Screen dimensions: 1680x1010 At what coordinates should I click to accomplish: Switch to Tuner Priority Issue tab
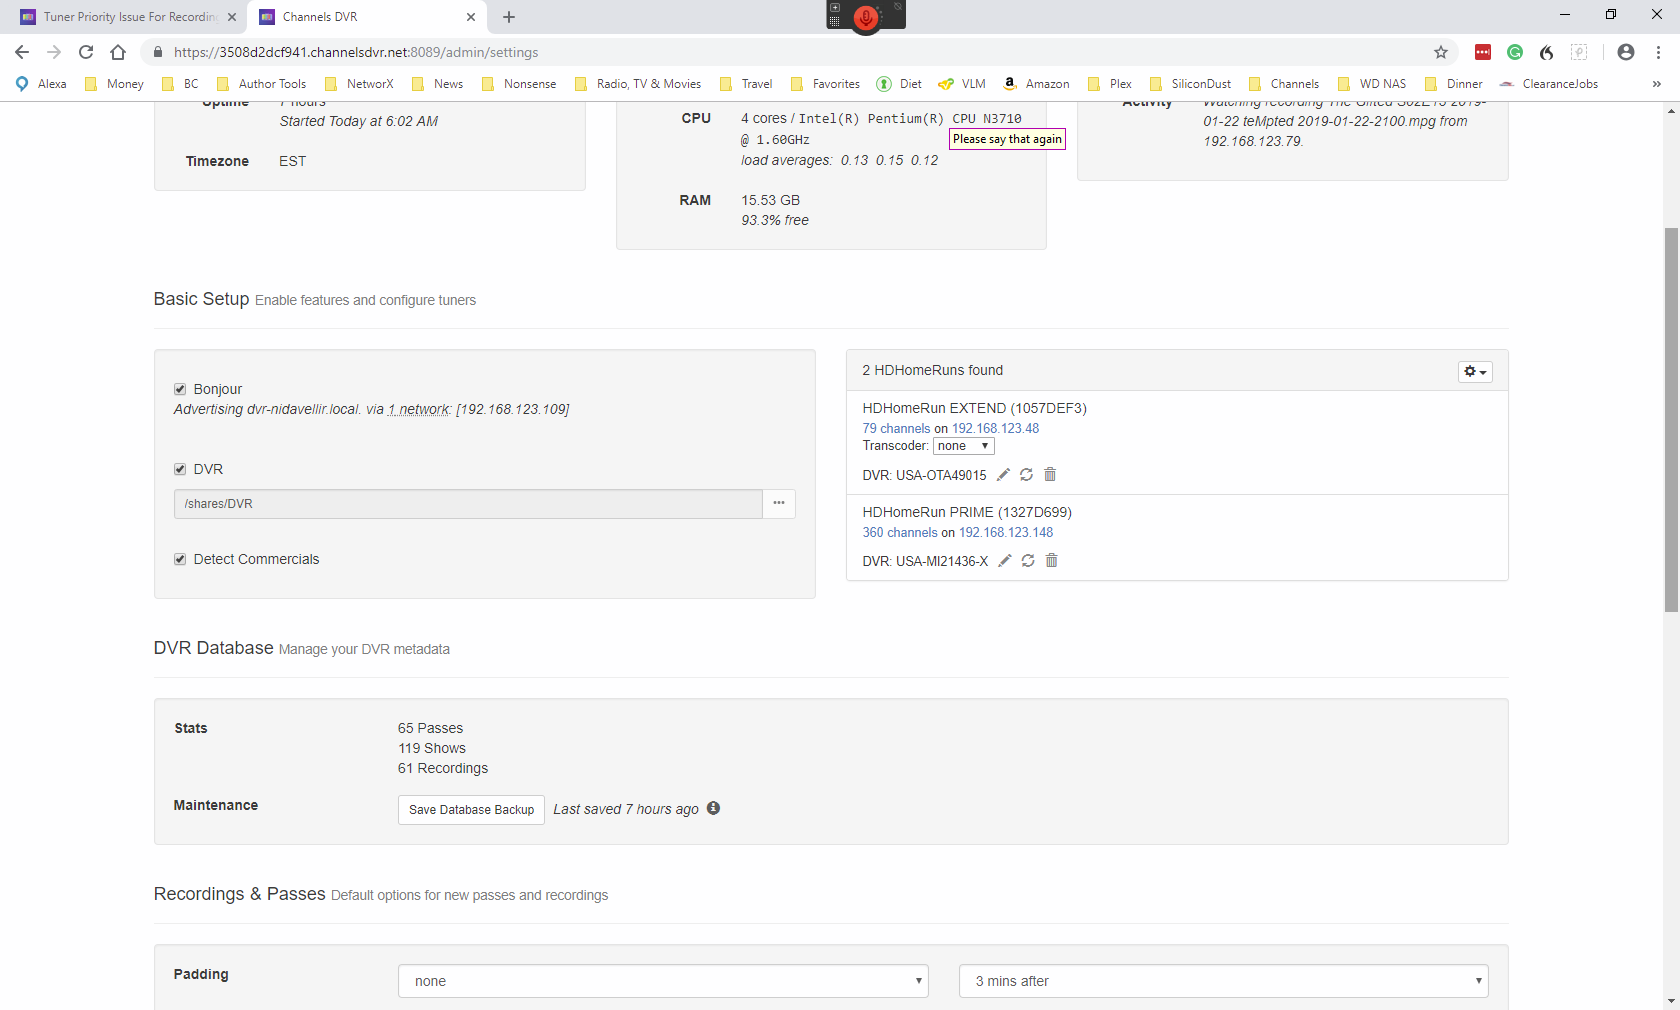[x=130, y=17]
